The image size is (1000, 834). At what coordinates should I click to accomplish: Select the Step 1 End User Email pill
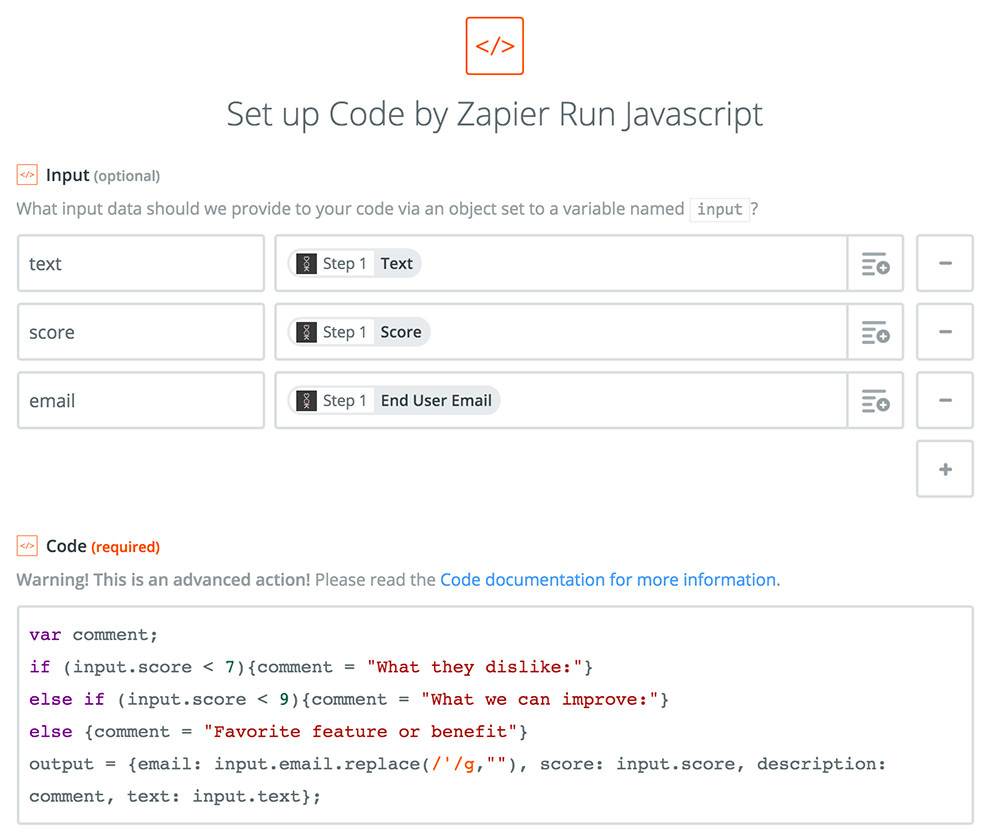pyautogui.click(x=394, y=401)
